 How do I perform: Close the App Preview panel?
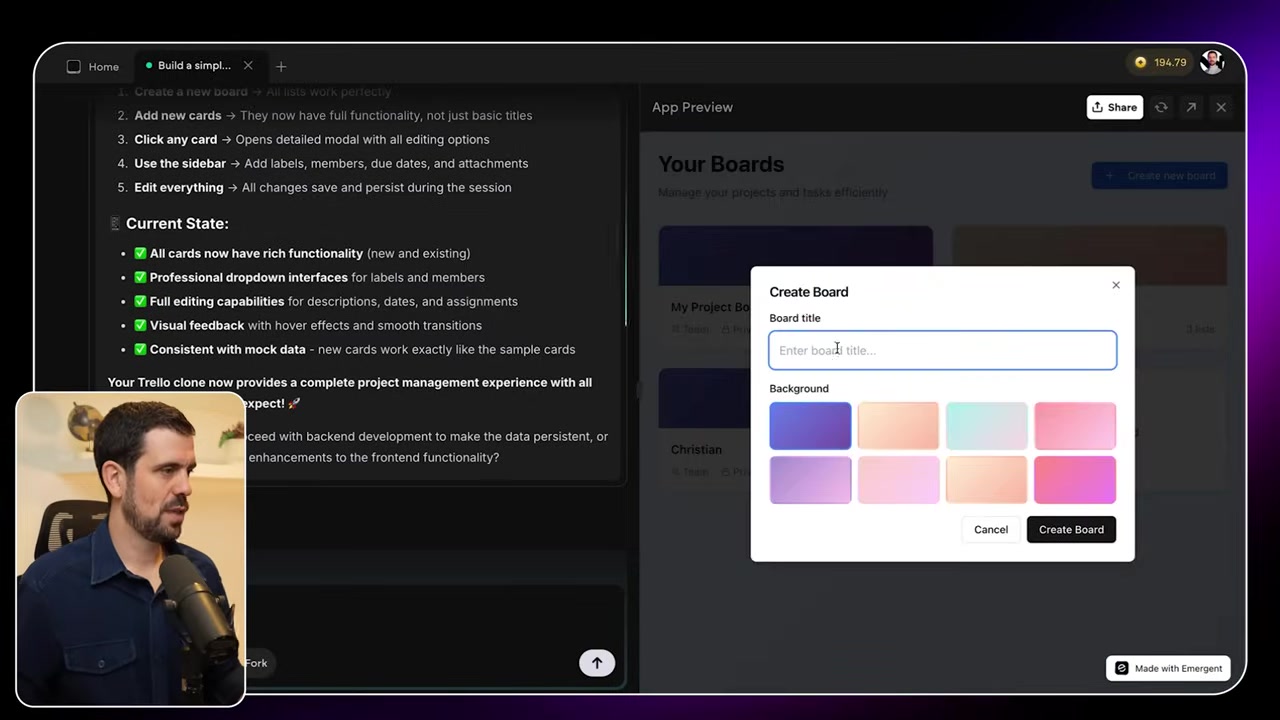pyautogui.click(x=1221, y=107)
